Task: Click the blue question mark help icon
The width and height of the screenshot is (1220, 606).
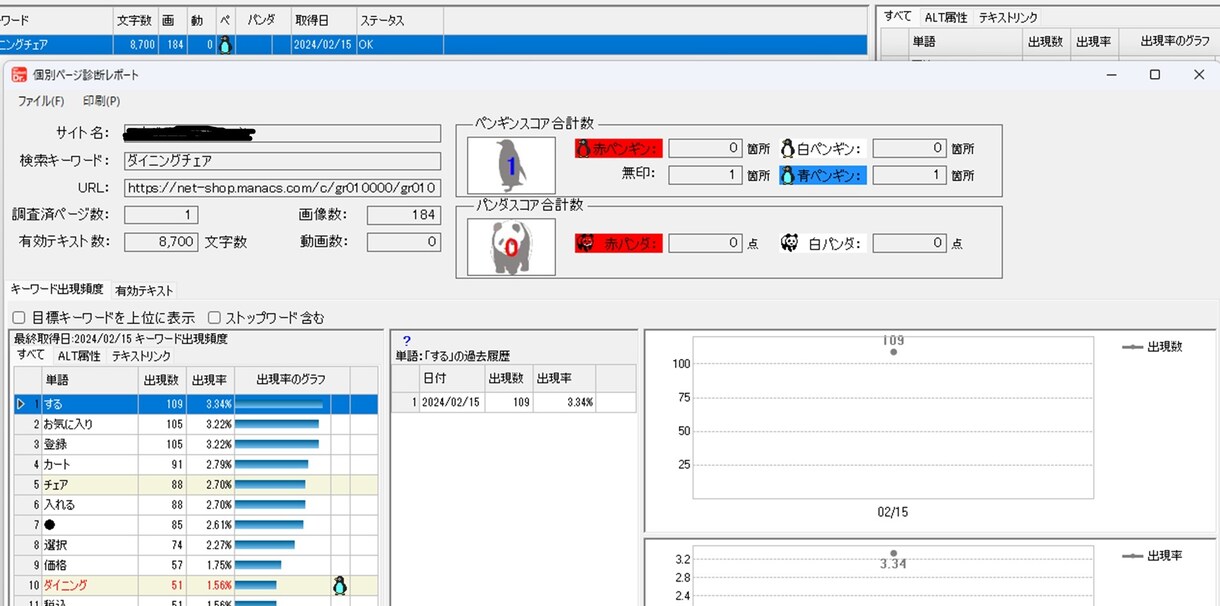Action: pos(407,341)
